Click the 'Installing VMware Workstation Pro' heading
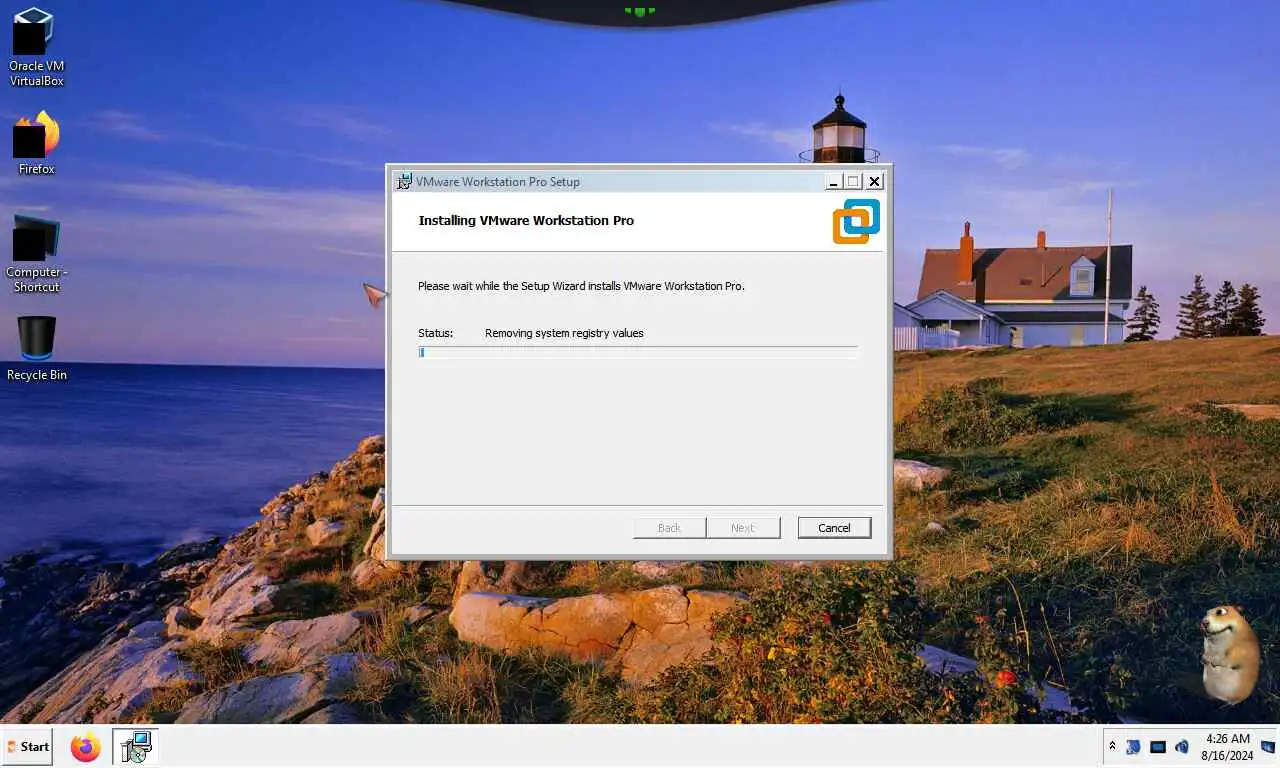The image size is (1280, 768). click(526, 220)
